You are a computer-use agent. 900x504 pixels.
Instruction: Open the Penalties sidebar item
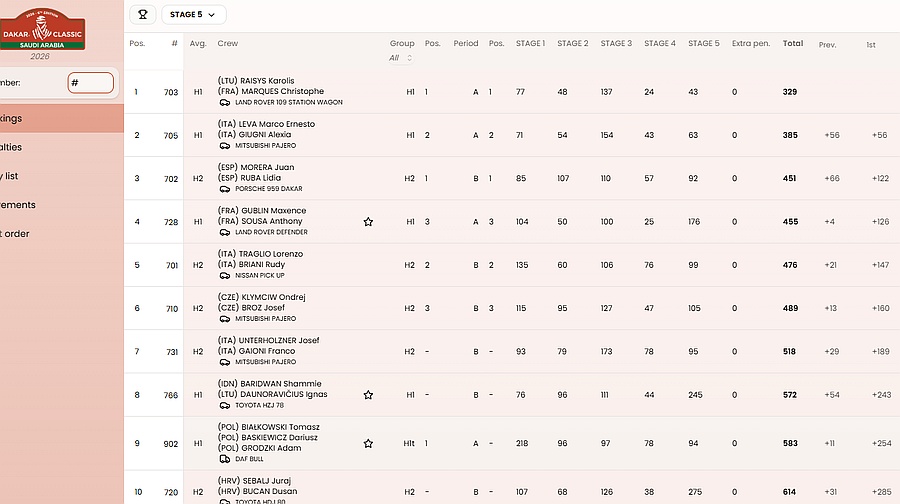(30, 147)
